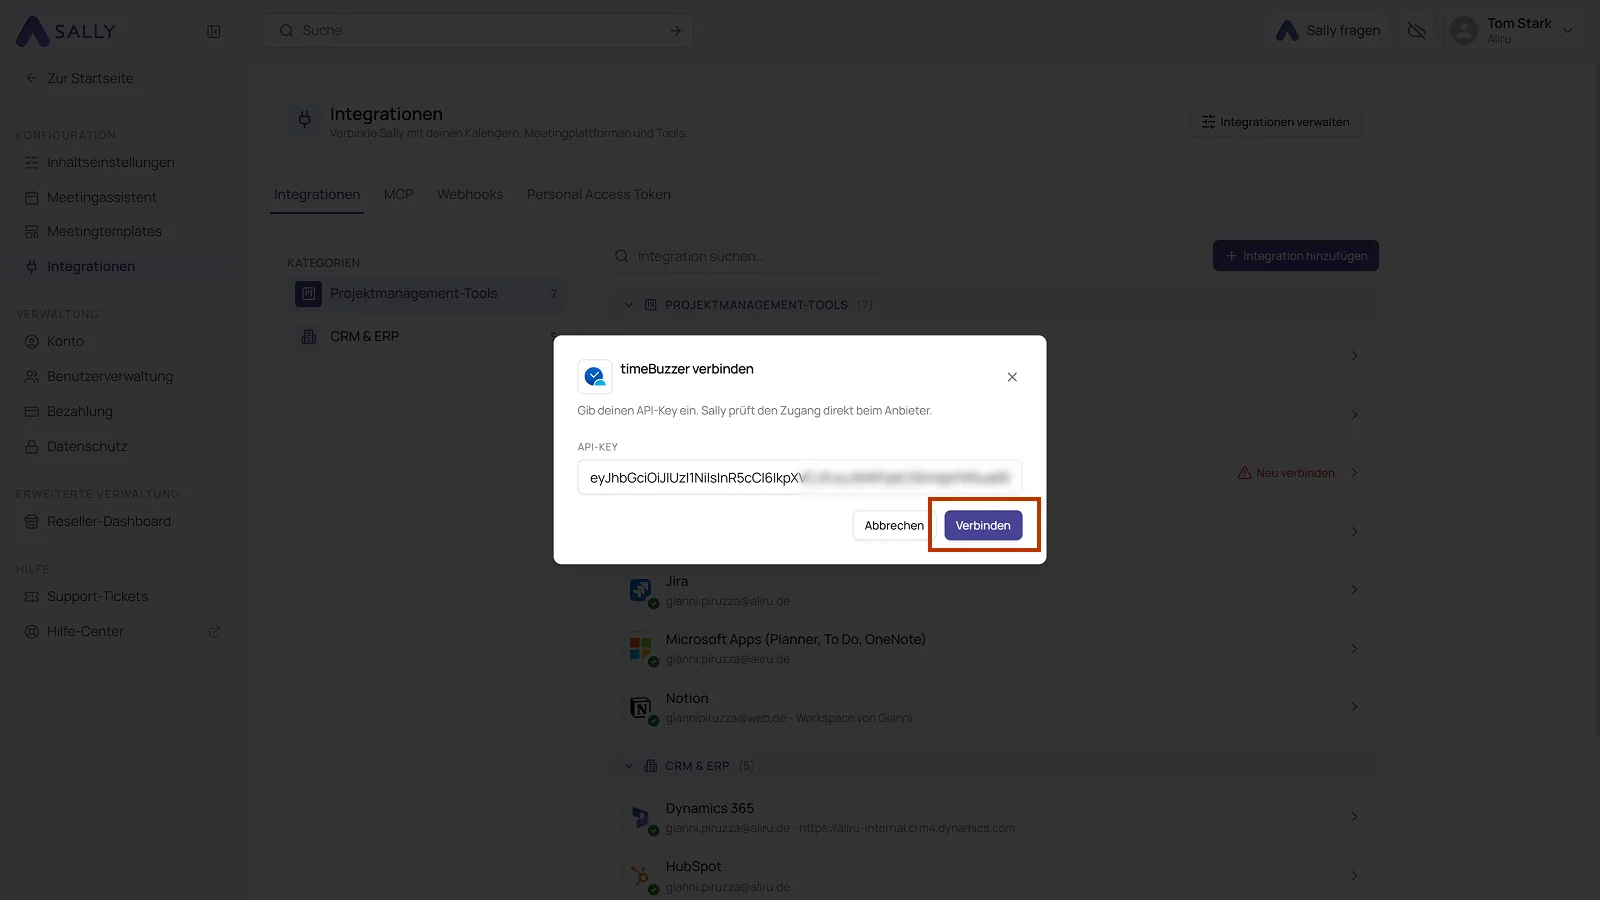
Task: Click the Microsoft Apps icon
Action: [x=640, y=648]
